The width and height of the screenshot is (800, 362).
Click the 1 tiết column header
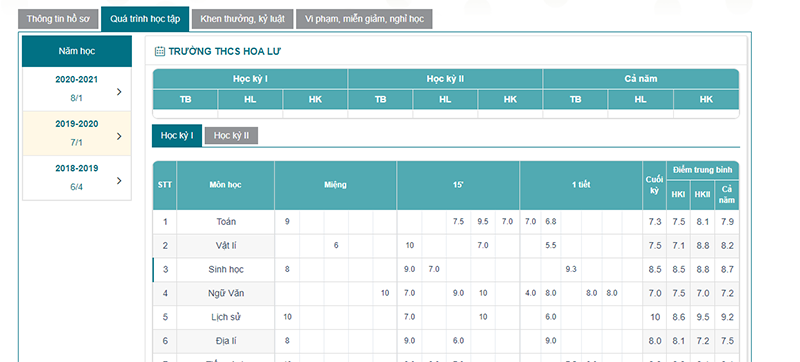581,185
